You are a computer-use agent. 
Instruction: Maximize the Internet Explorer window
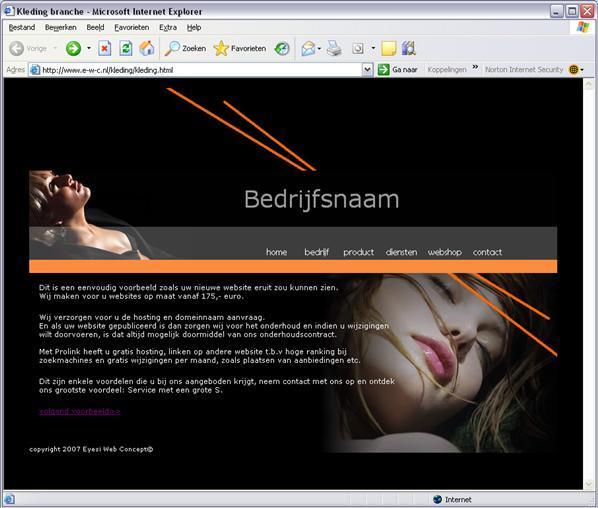pos(572,11)
